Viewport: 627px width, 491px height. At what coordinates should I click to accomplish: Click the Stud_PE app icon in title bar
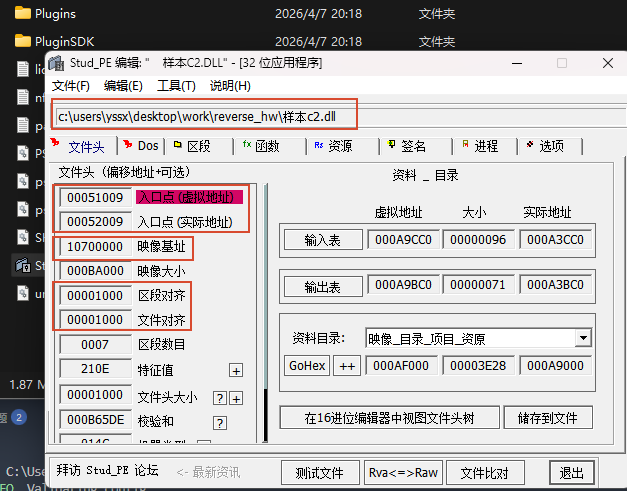(x=56, y=63)
